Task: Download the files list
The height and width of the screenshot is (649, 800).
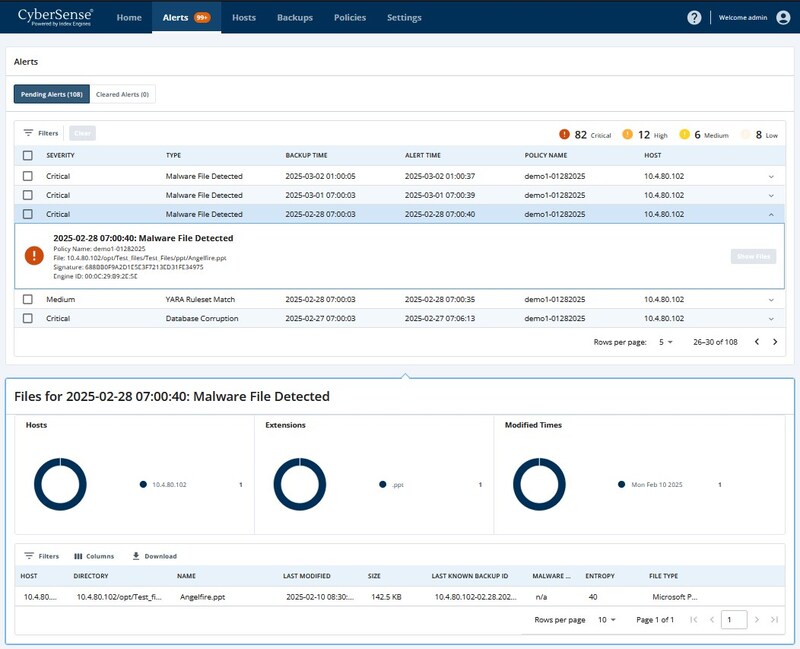Action: tap(155, 556)
